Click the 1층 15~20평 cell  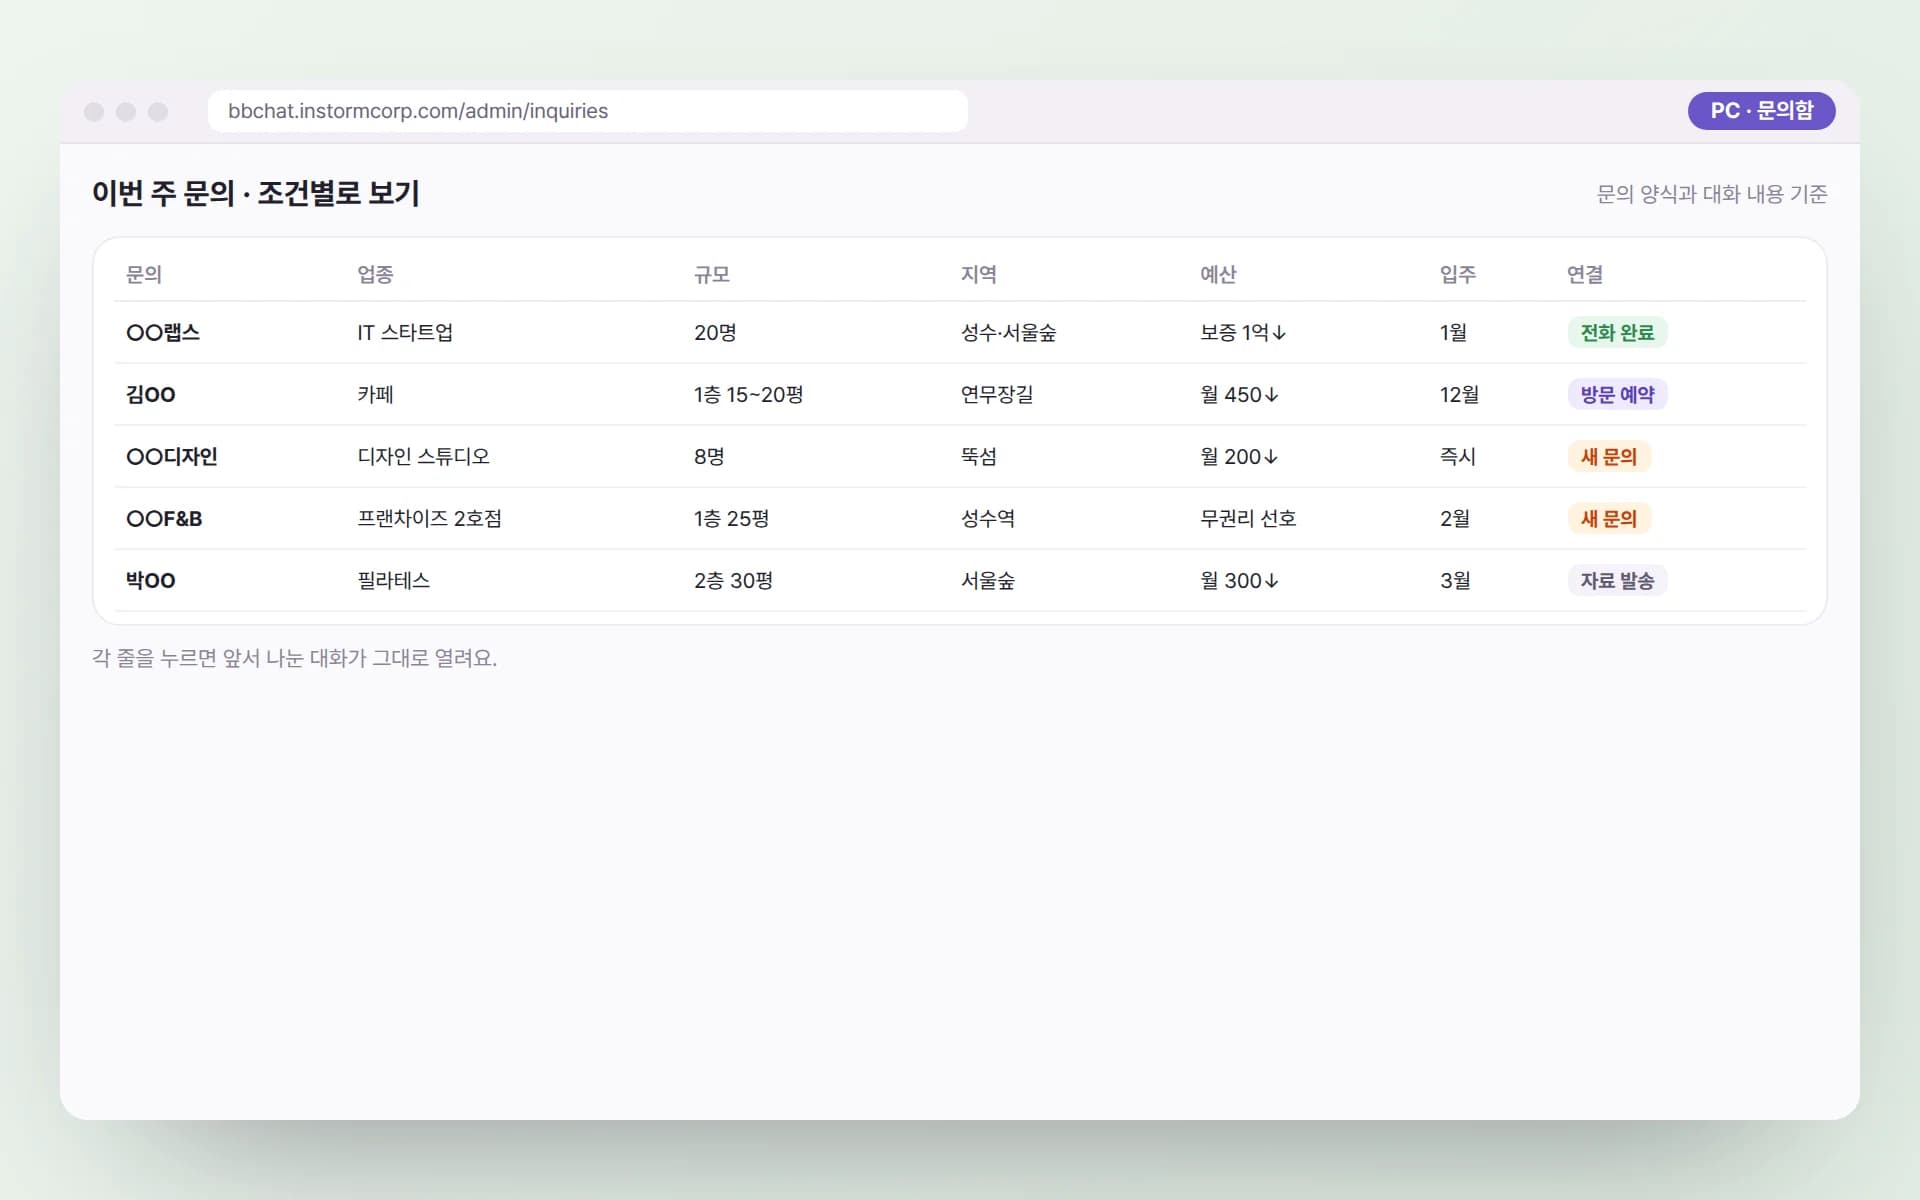coord(749,394)
